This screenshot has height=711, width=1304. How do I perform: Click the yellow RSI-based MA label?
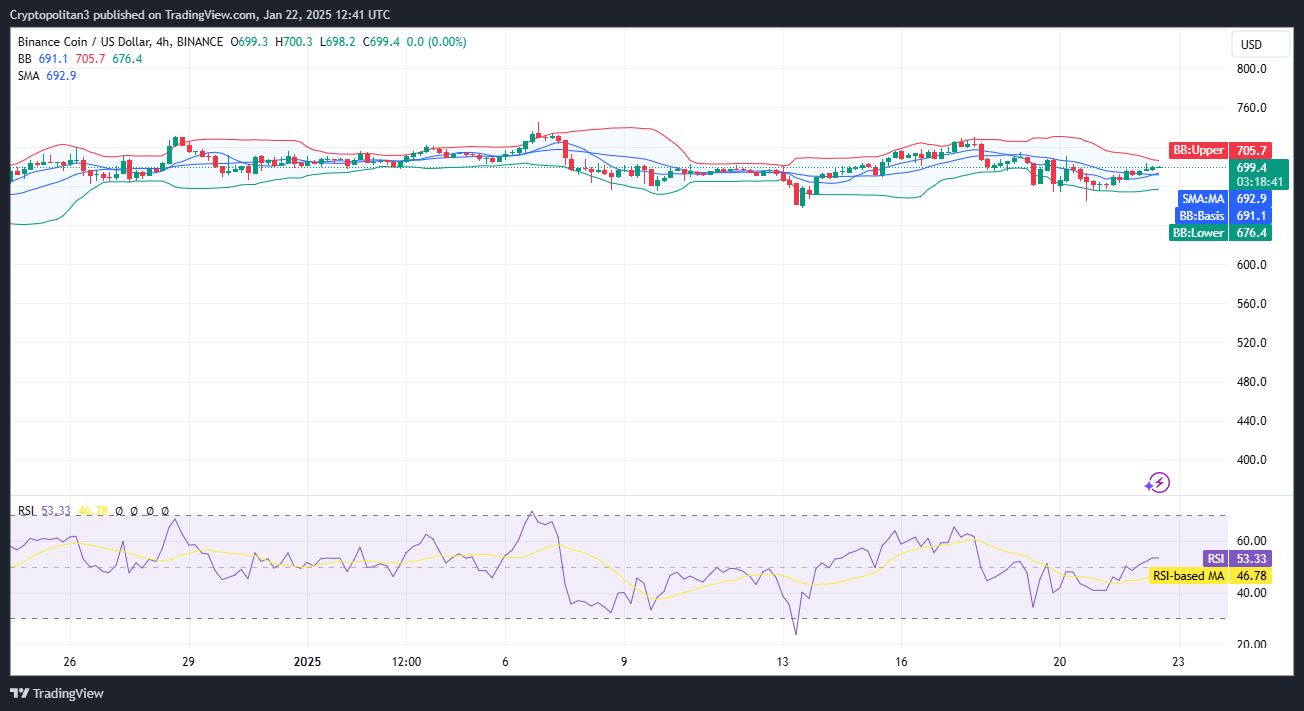click(x=1188, y=575)
